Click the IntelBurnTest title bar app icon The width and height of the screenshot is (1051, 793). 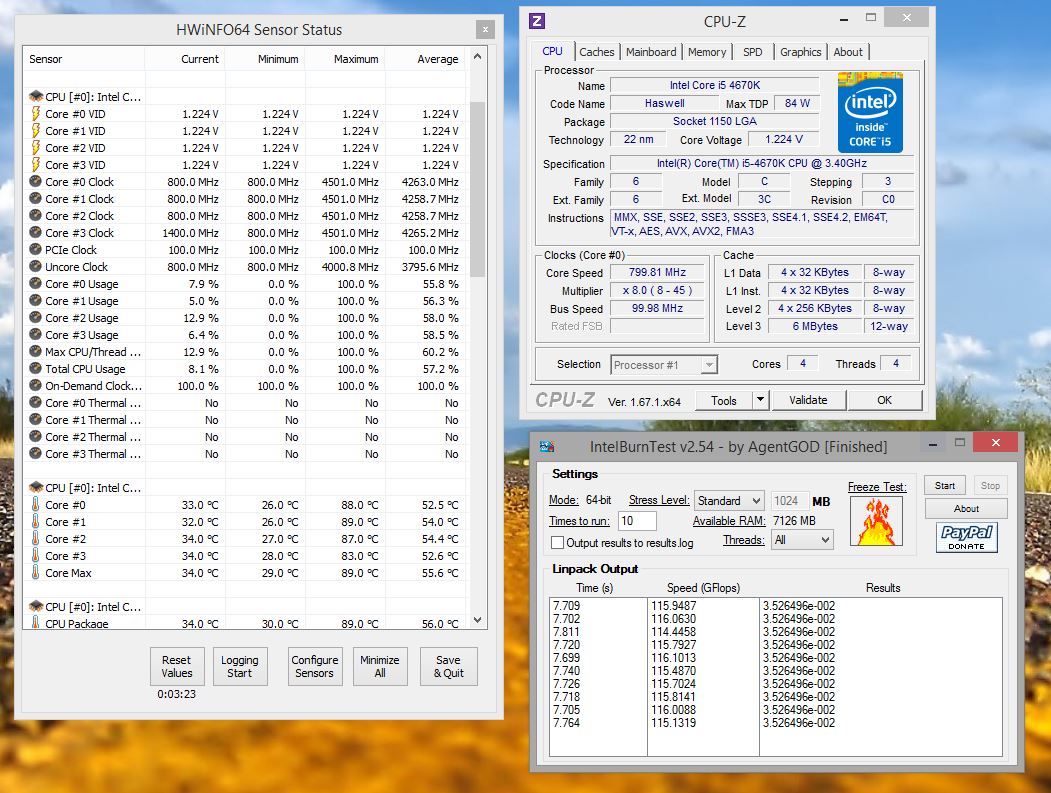pyautogui.click(x=547, y=446)
